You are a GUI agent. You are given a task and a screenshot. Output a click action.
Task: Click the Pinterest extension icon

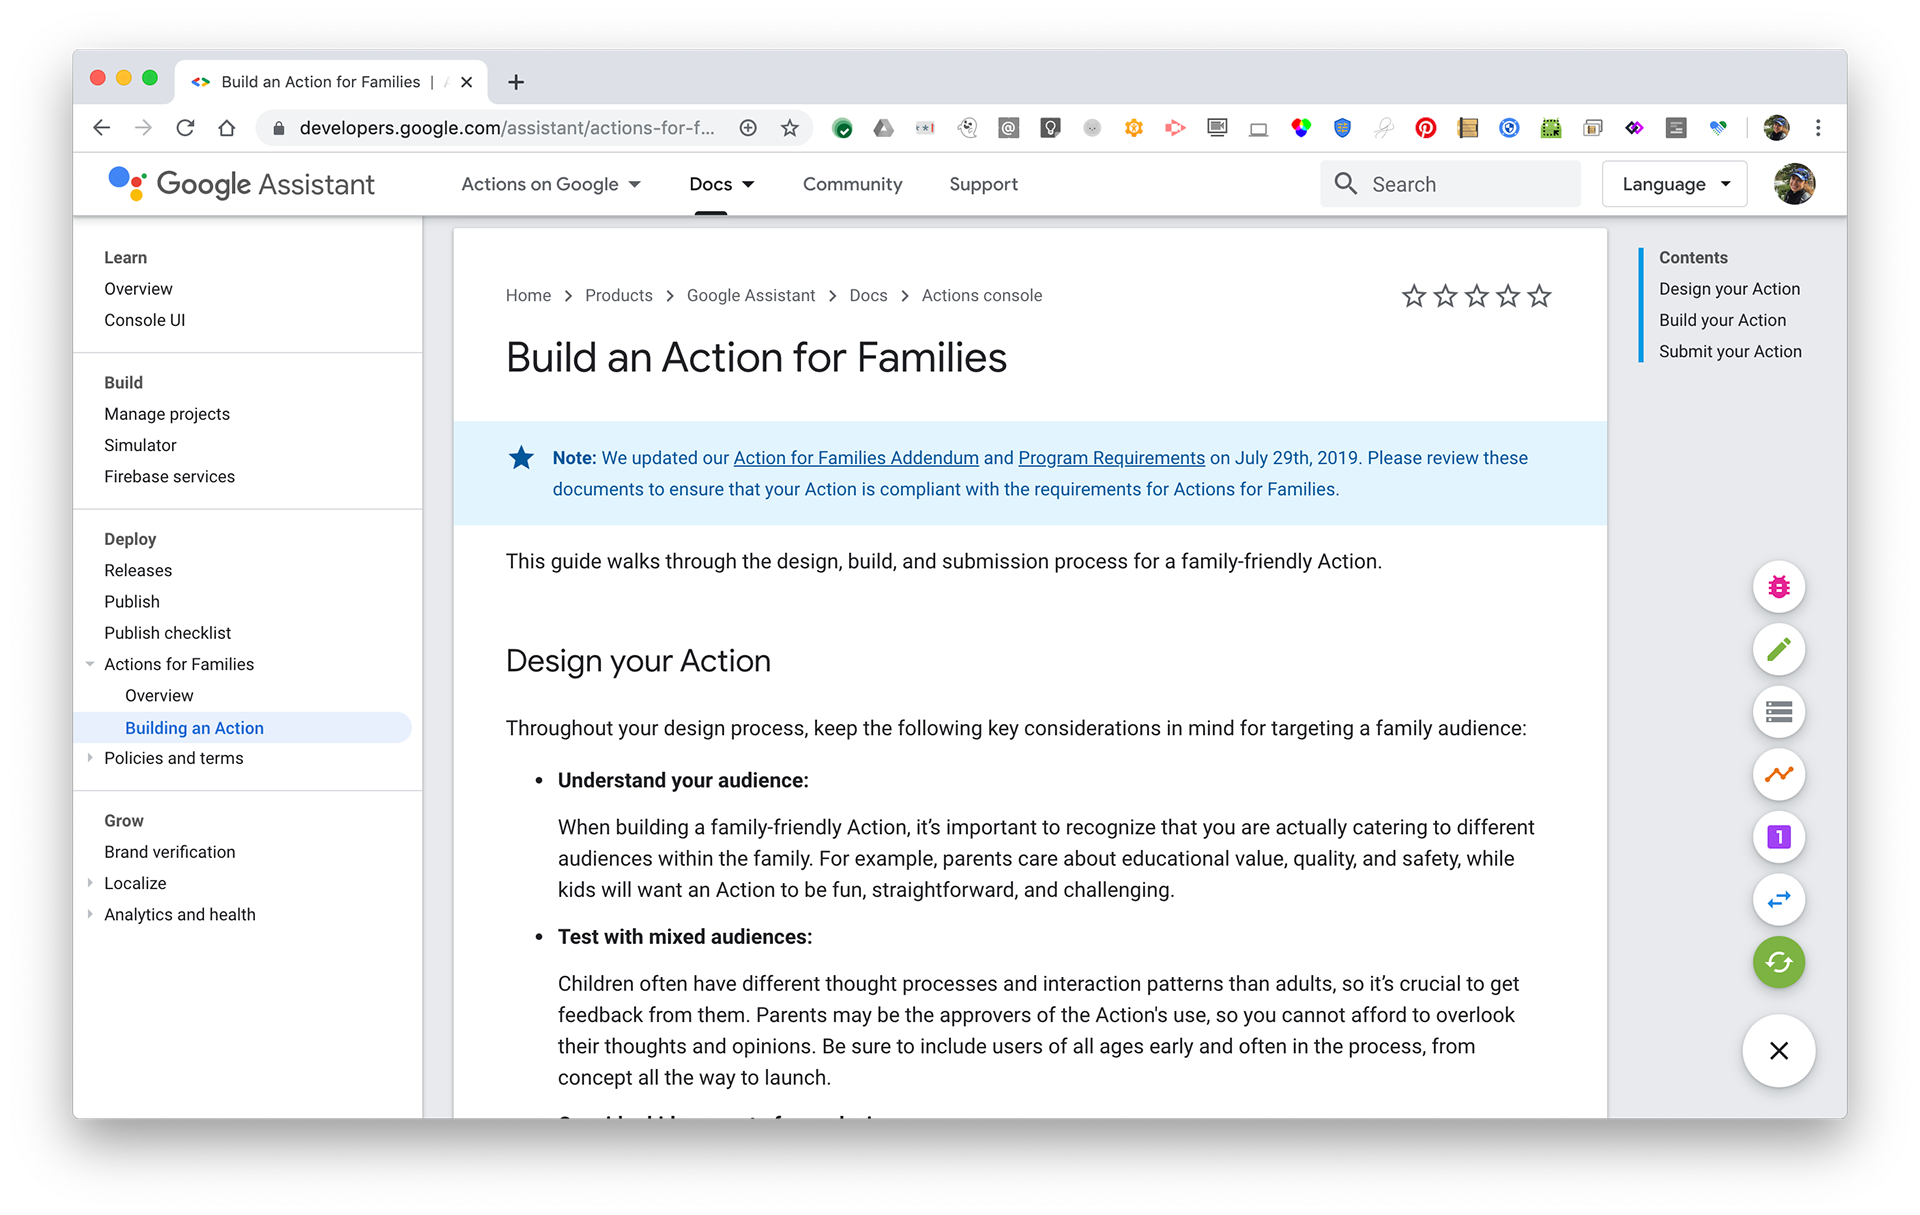click(x=1425, y=128)
